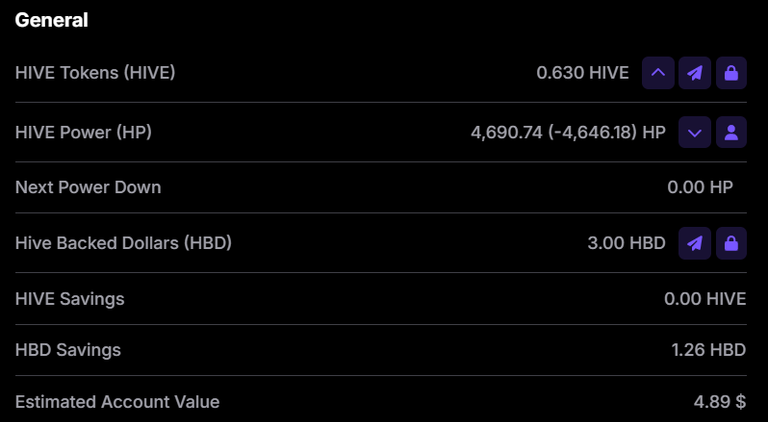Click the Estimated Account Value label
Screen dimensions: 768x422
pos(117,402)
